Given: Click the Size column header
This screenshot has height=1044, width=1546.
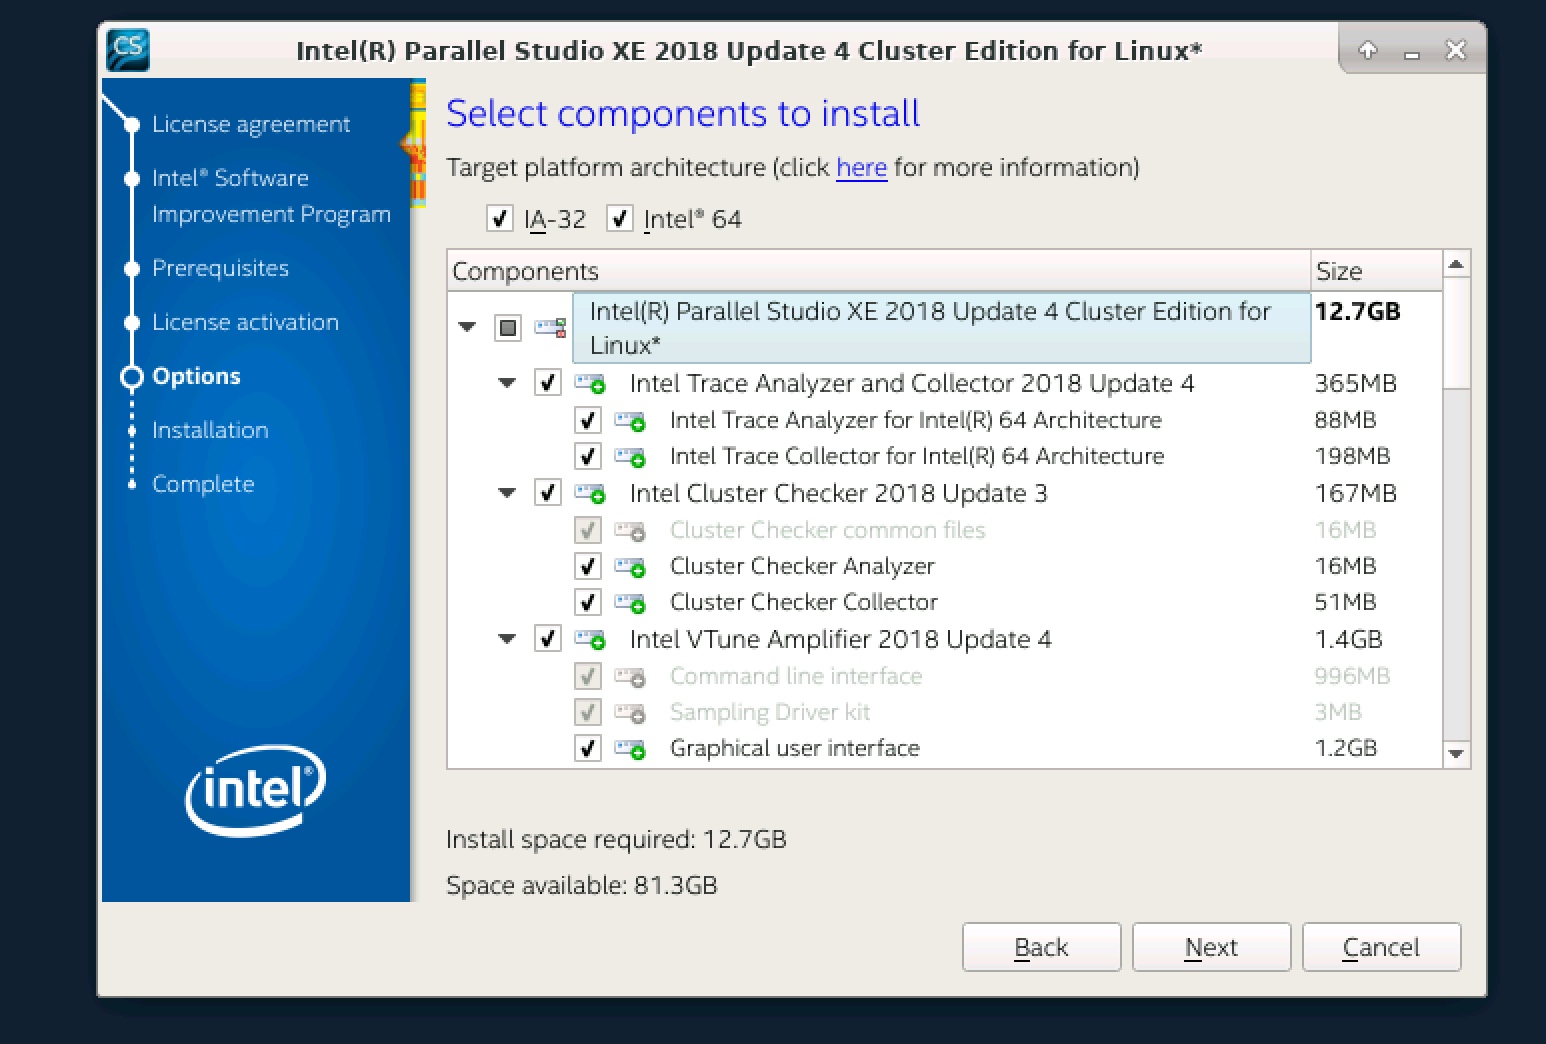Looking at the screenshot, I should pyautogui.click(x=1375, y=271).
